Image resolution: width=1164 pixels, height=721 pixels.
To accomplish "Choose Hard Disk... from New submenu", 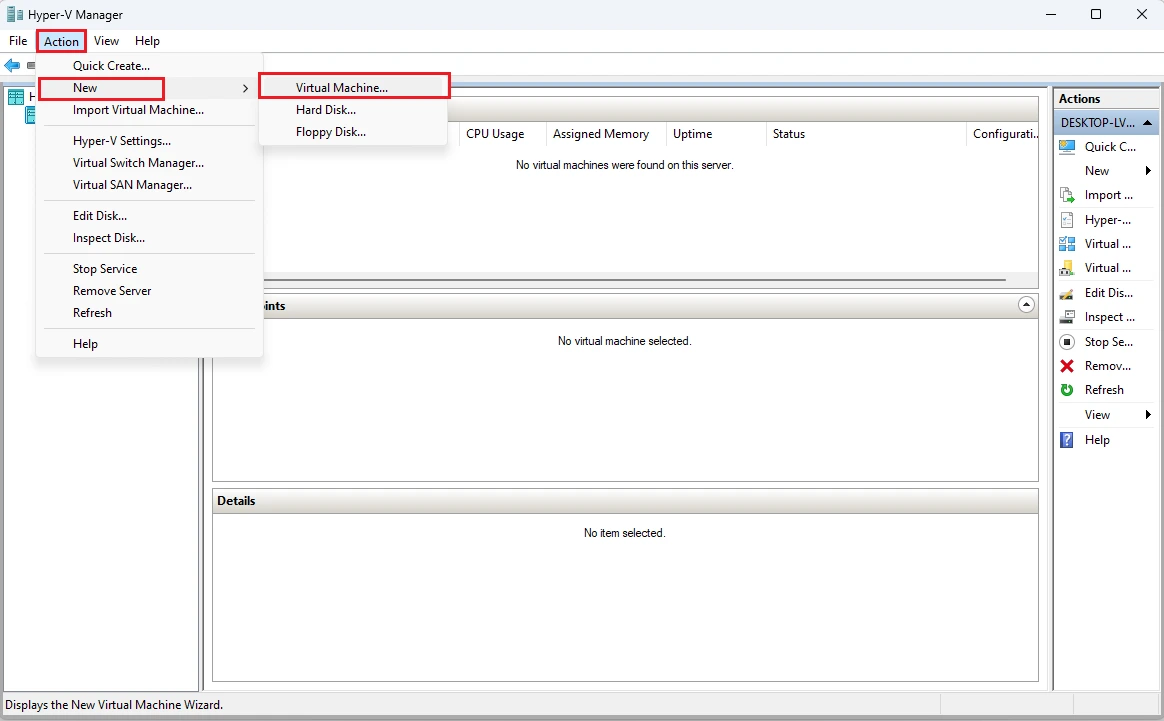I will 353,110.
